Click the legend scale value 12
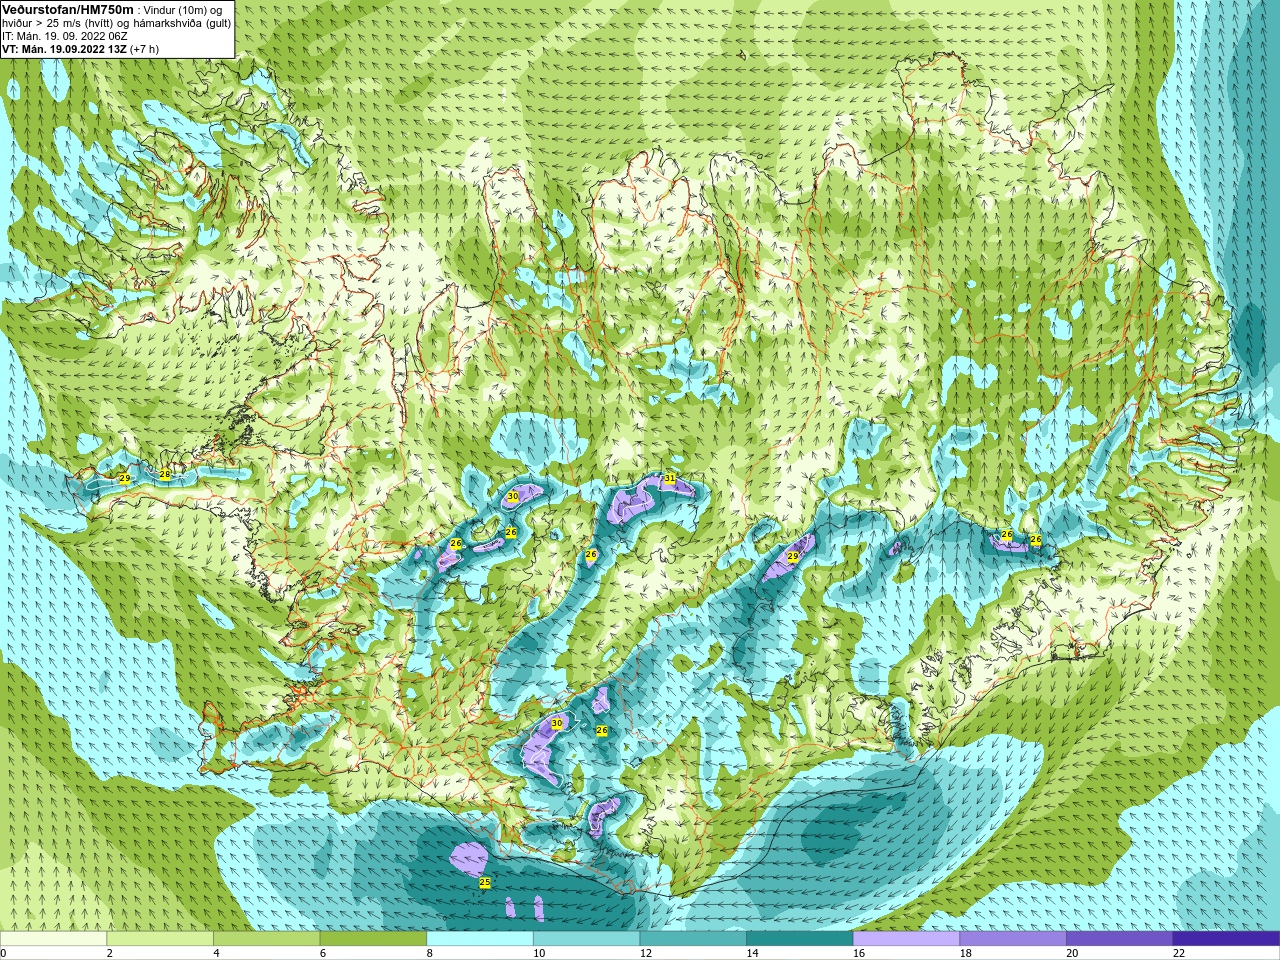This screenshot has height=960, width=1280. coord(646,953)
